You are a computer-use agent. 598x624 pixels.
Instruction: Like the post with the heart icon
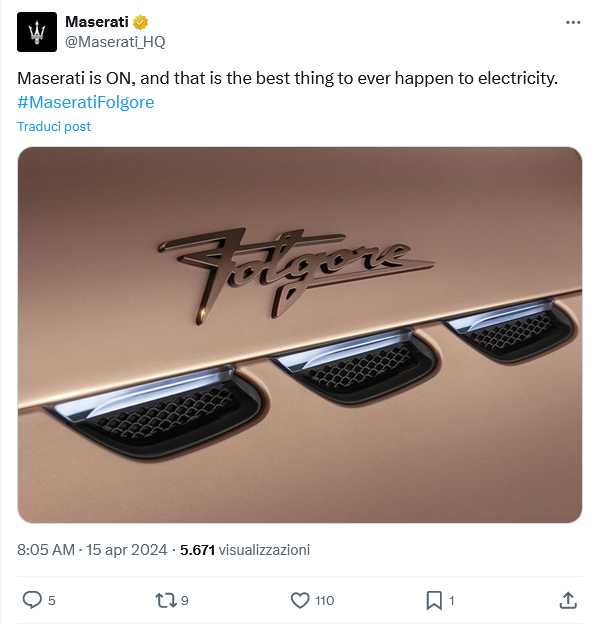coord(300,600)
